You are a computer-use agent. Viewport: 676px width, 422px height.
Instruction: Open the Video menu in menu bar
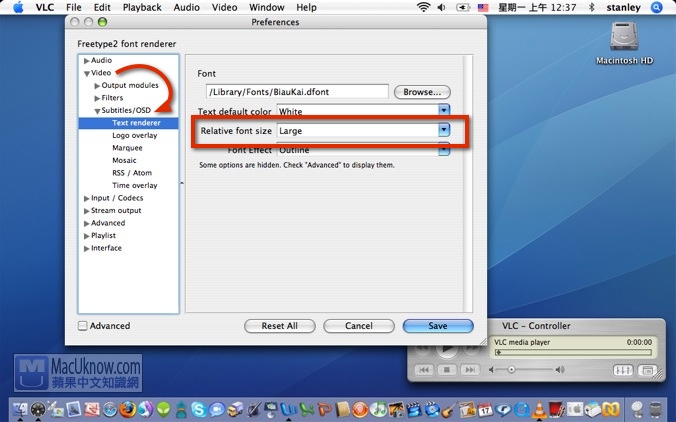(x=224, y=7)
